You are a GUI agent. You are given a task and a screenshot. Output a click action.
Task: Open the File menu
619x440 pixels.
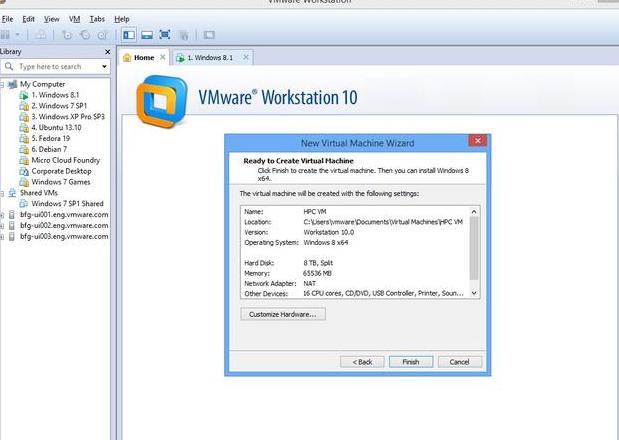click(7, 19)
